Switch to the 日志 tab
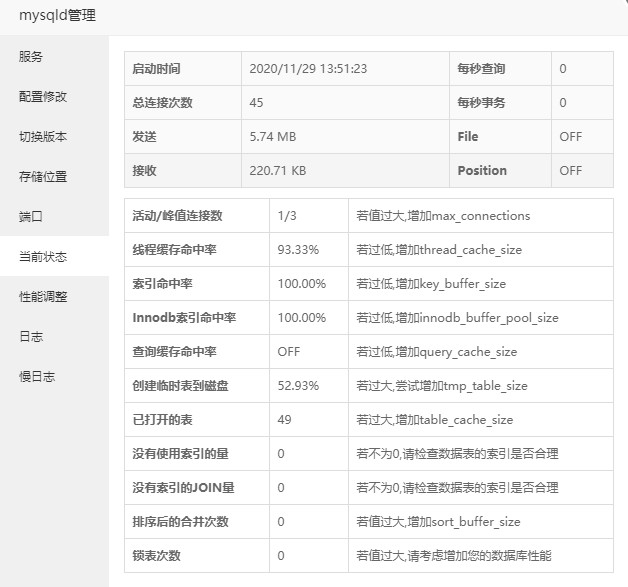 (54, 336)
